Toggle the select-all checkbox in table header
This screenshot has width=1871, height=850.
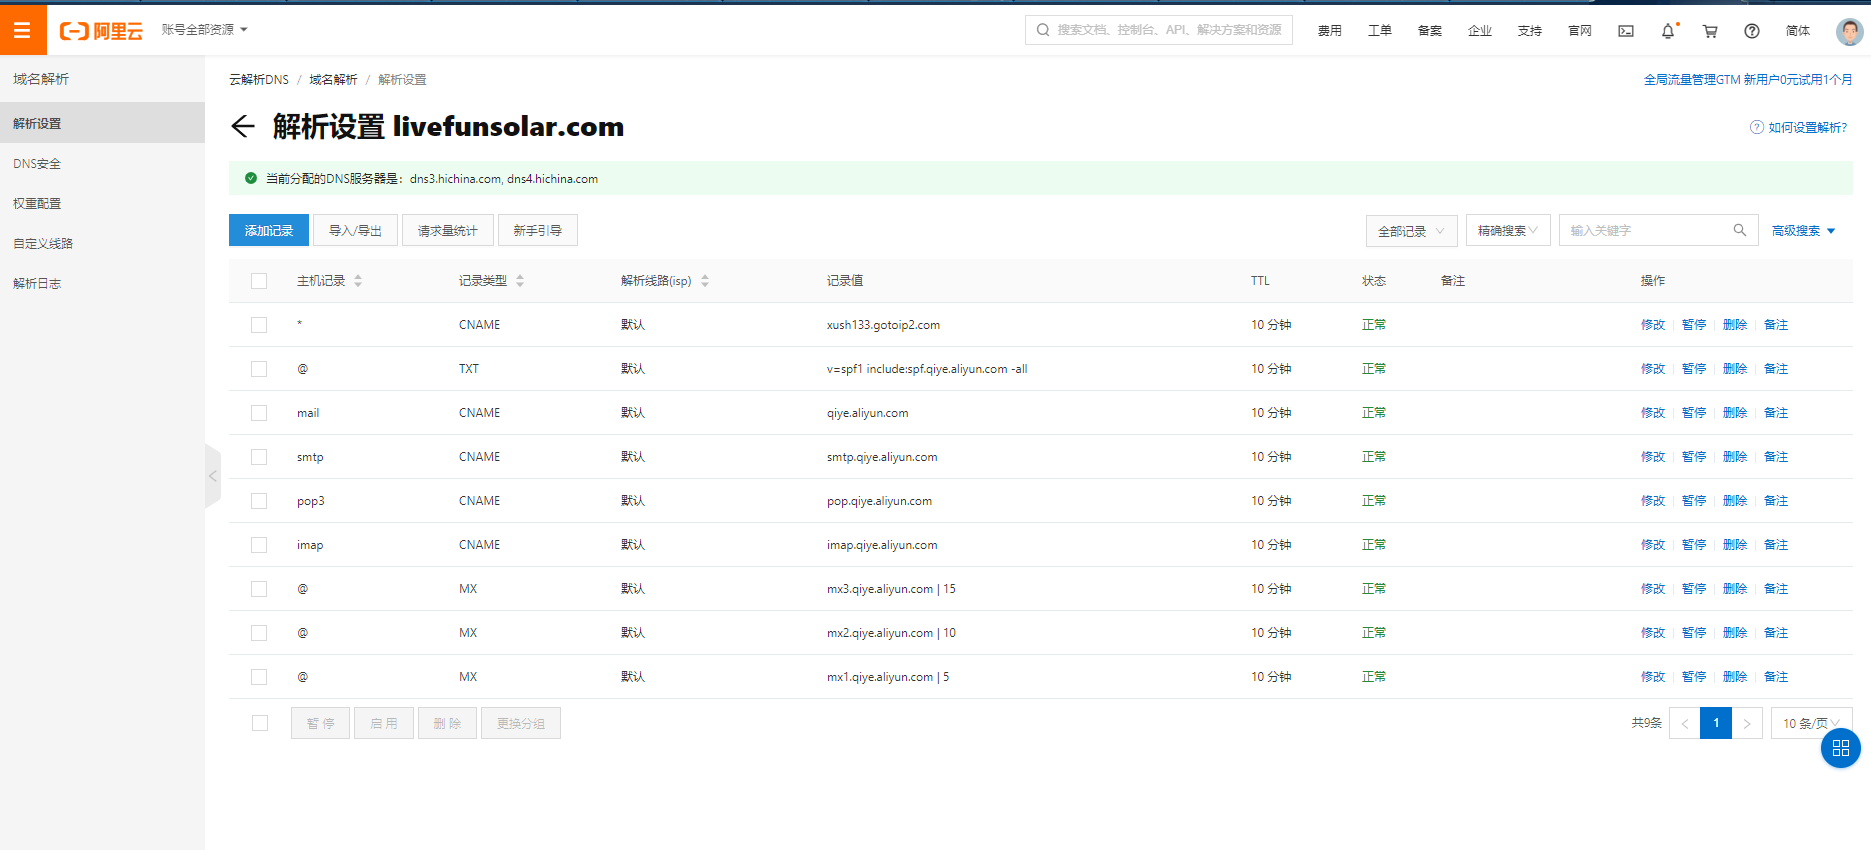point(259,281)
